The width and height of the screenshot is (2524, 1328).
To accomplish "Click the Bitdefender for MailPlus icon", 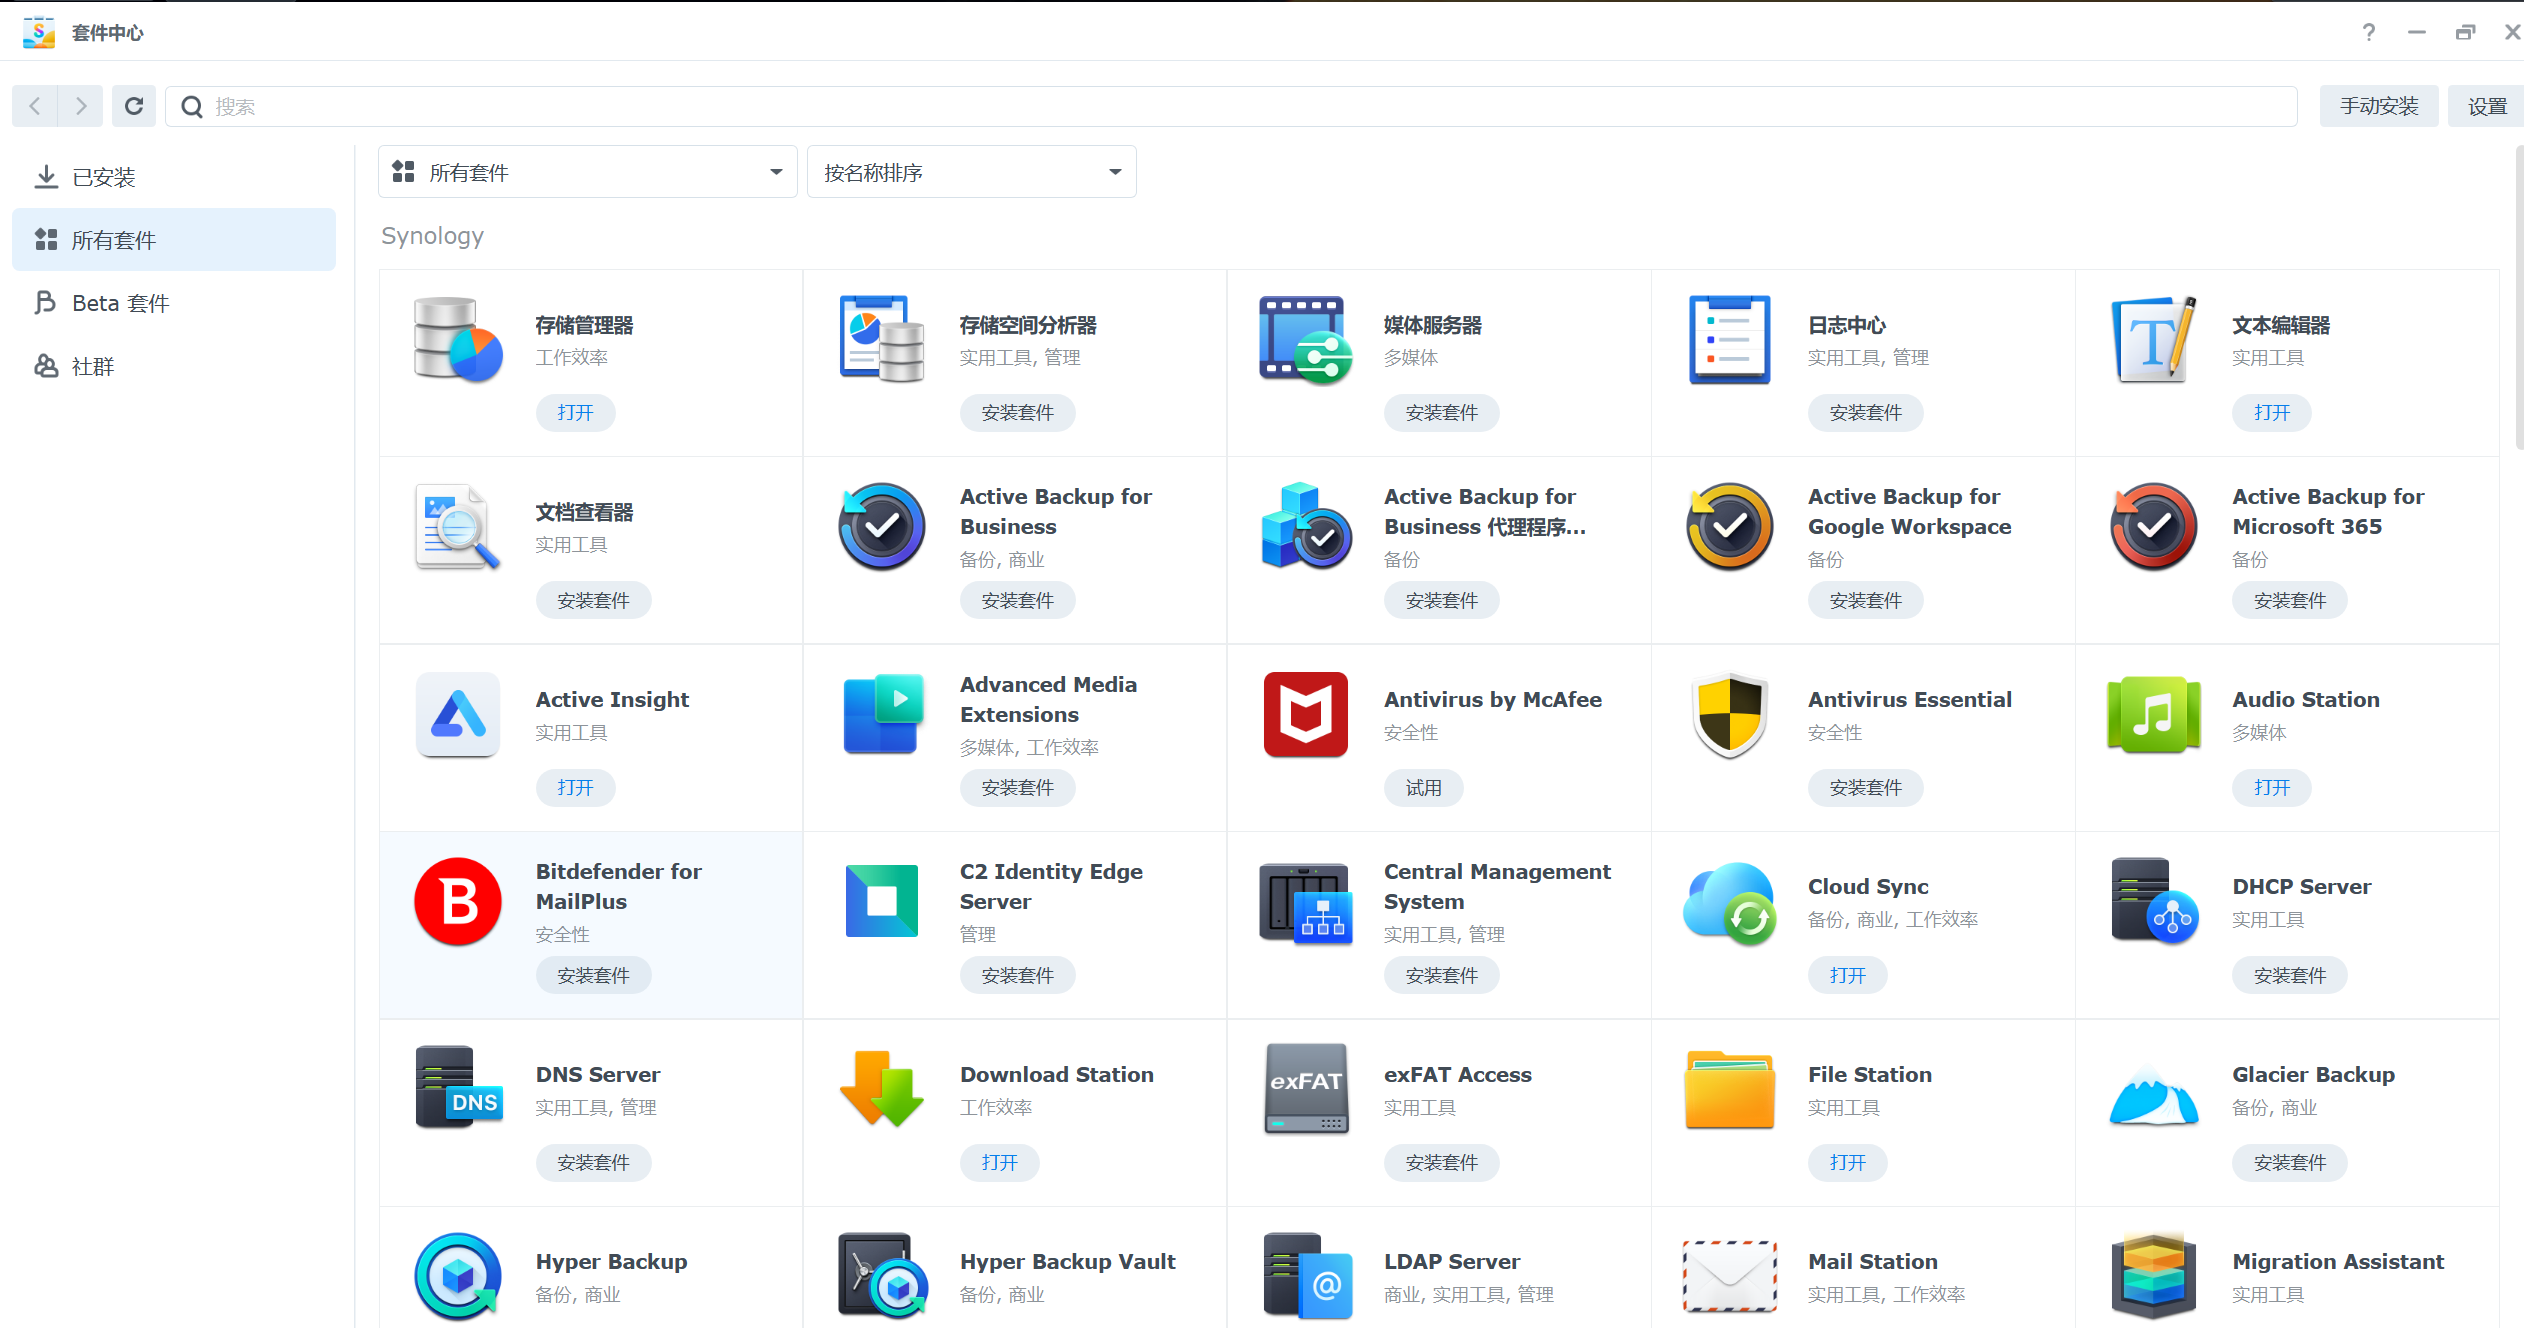I will pos(458,902).
